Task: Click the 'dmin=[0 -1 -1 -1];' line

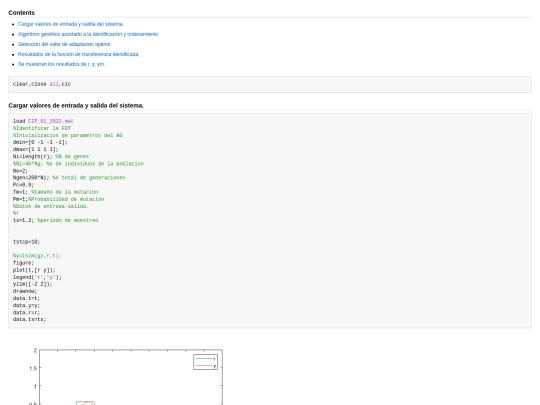Action: (40, 142)
